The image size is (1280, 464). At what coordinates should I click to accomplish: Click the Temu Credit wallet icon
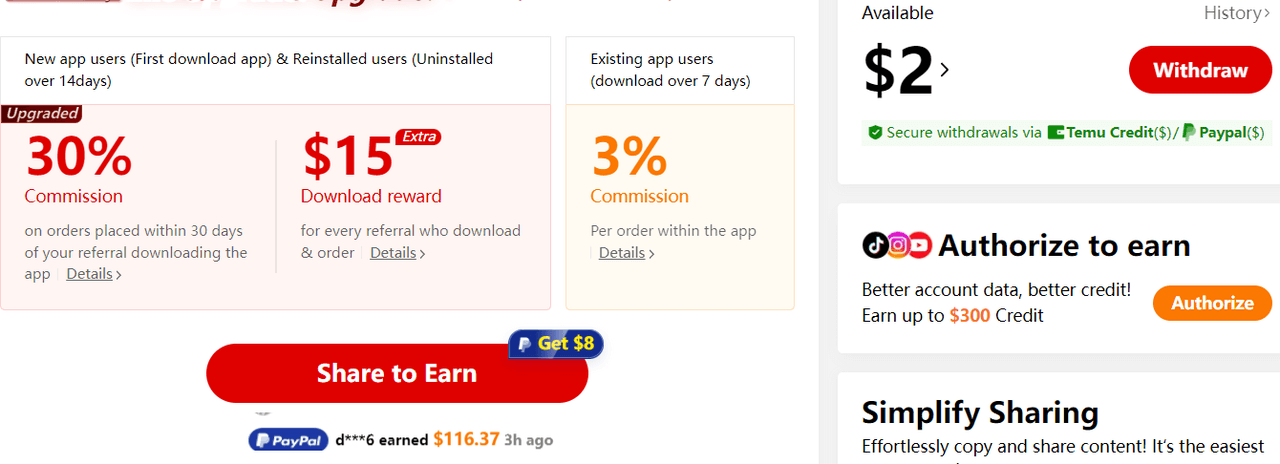pos(1056,132)
